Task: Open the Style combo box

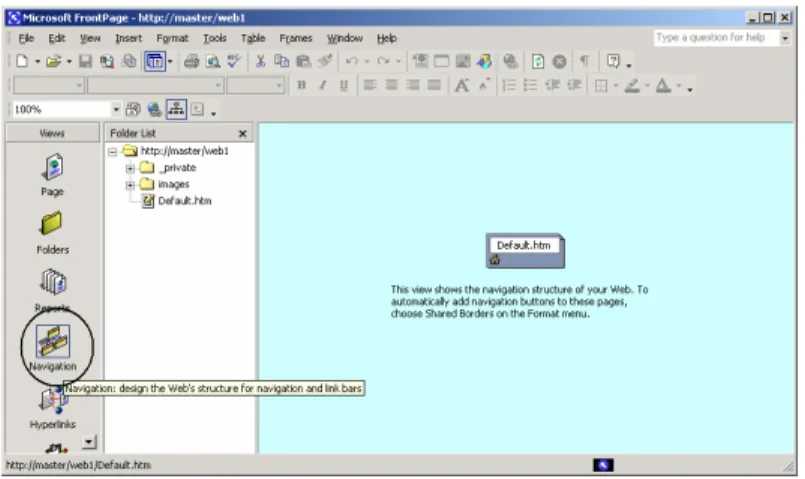Action: tap(49, 85)
